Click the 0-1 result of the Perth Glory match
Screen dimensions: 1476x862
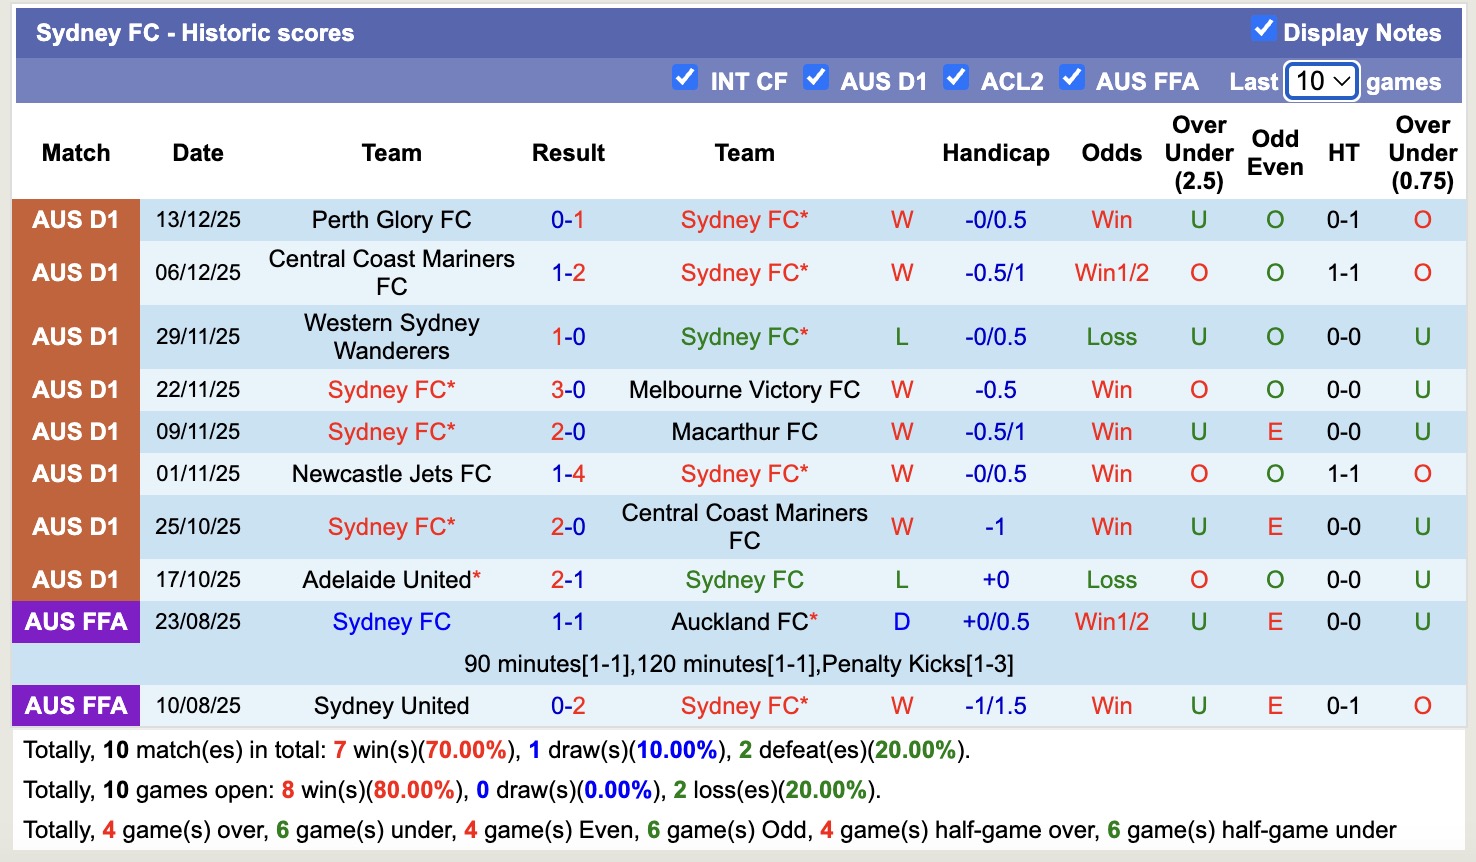click(568, 219)
